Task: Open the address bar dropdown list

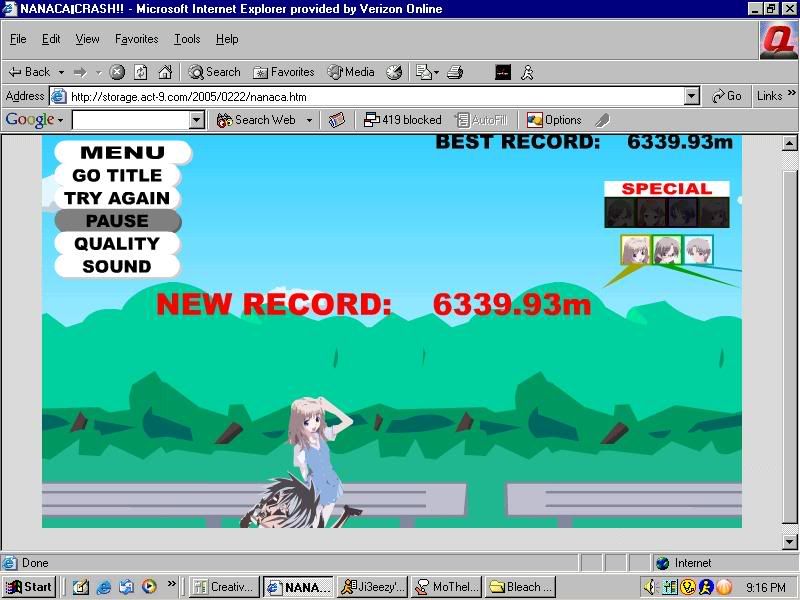Action: [x=691, y=96]
